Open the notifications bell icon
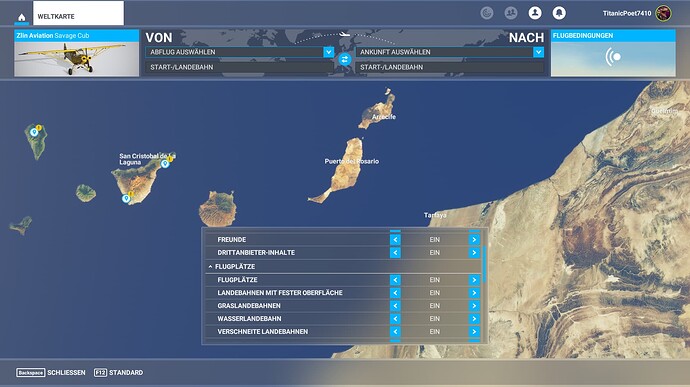This screenshot has height=387, width=690. point(559,13)
